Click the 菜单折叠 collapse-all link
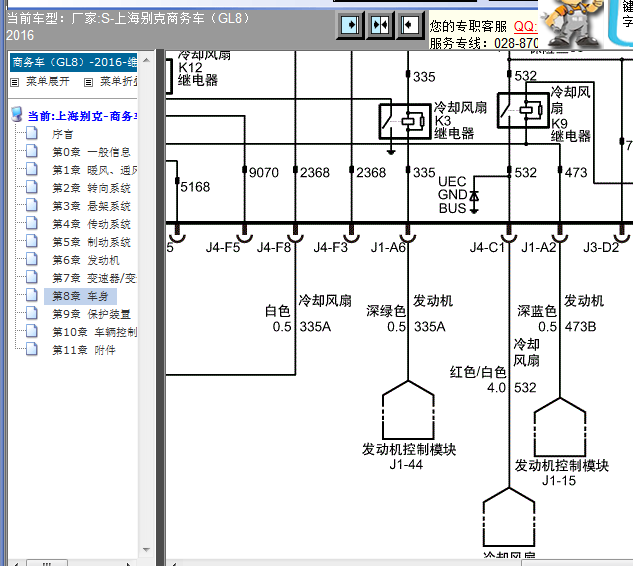The image size is (633, 566). (x=119, y=82)
